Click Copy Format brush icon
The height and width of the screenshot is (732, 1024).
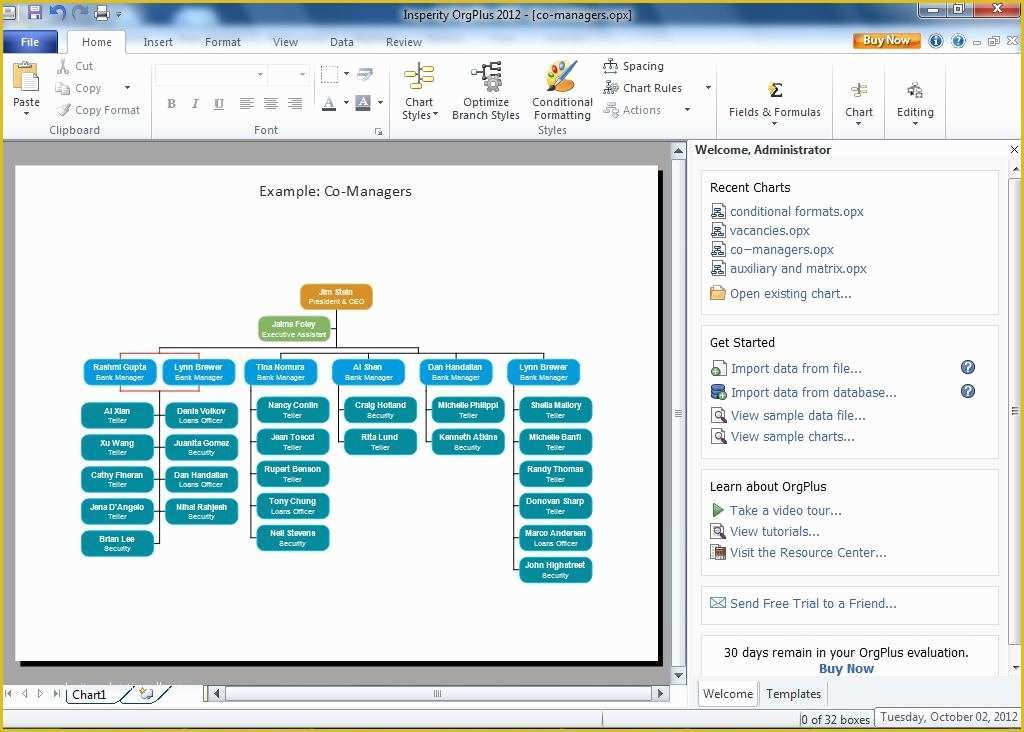click(x=63, y=110)
